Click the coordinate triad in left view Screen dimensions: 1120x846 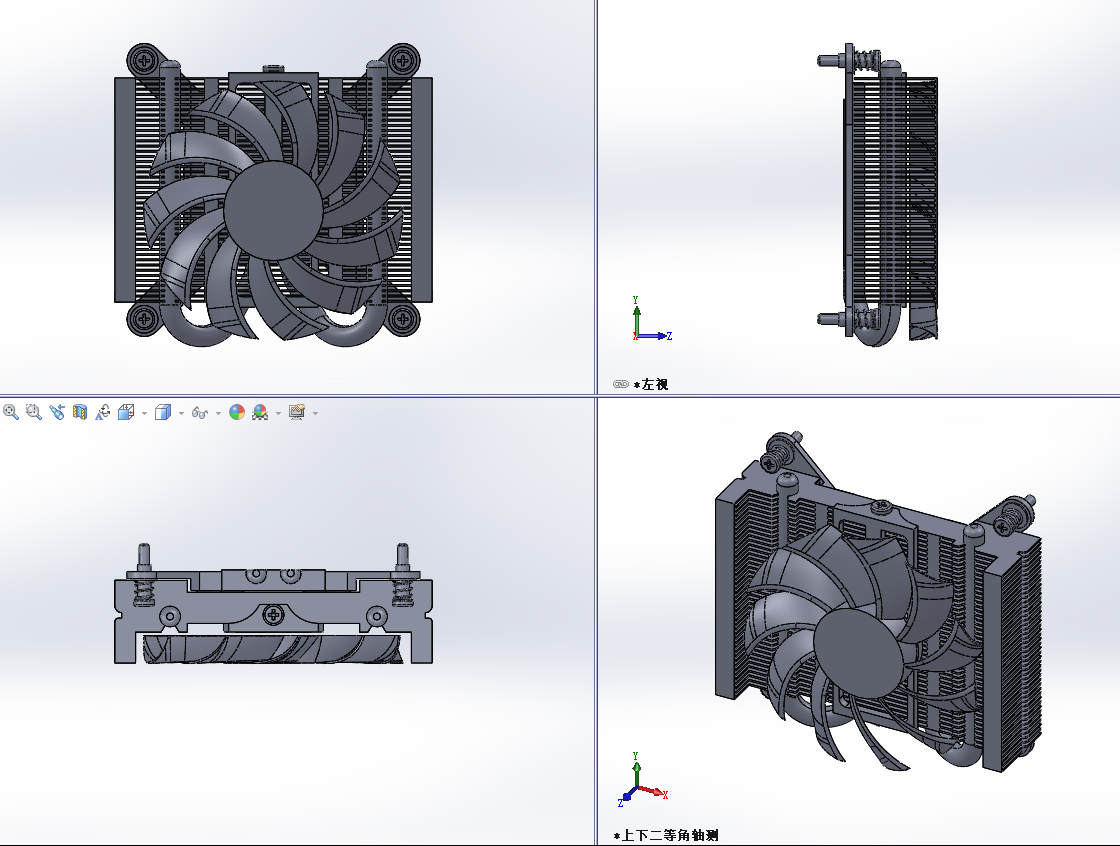(651, 320)
